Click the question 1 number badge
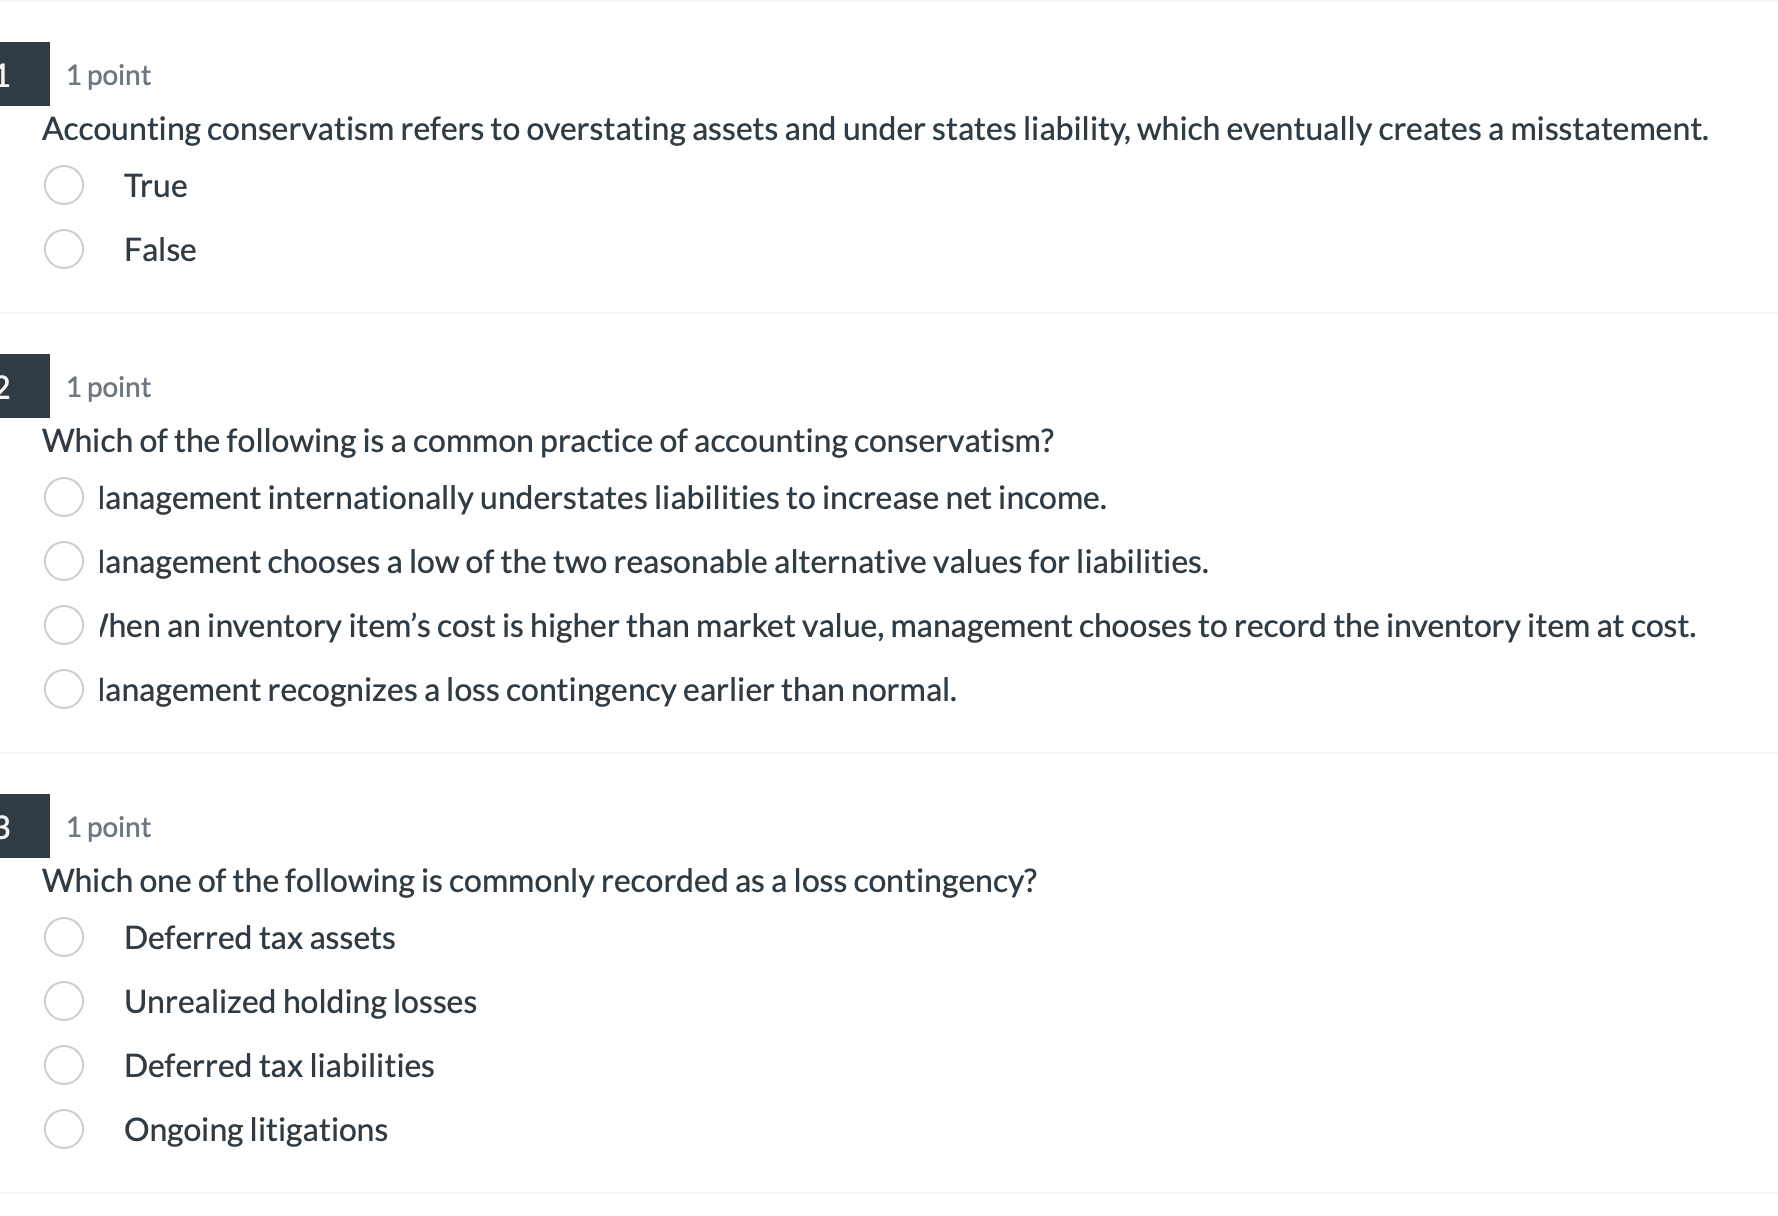This screenshot has width=1778, height=1216. click(24, 74)
